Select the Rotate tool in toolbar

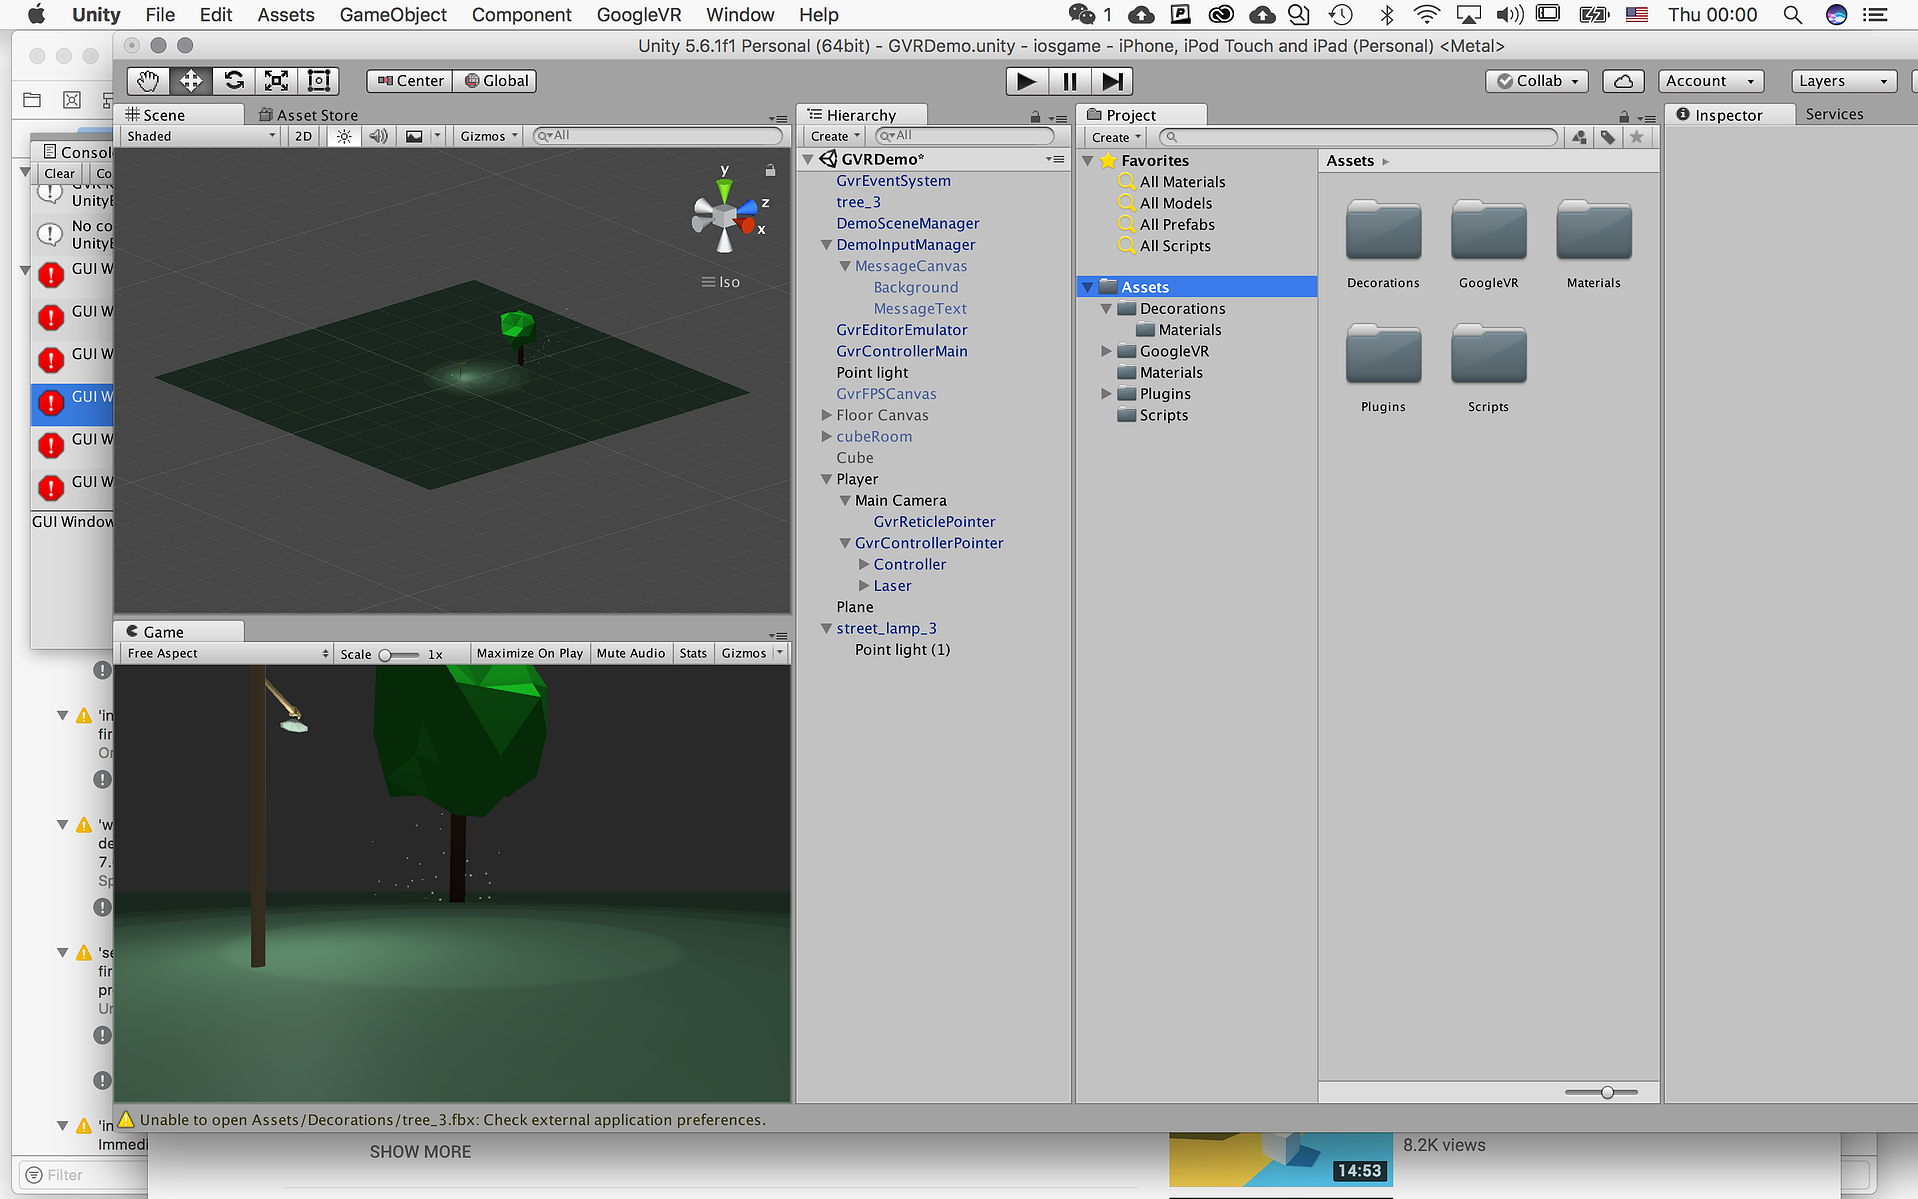click(x=234, y=81)
